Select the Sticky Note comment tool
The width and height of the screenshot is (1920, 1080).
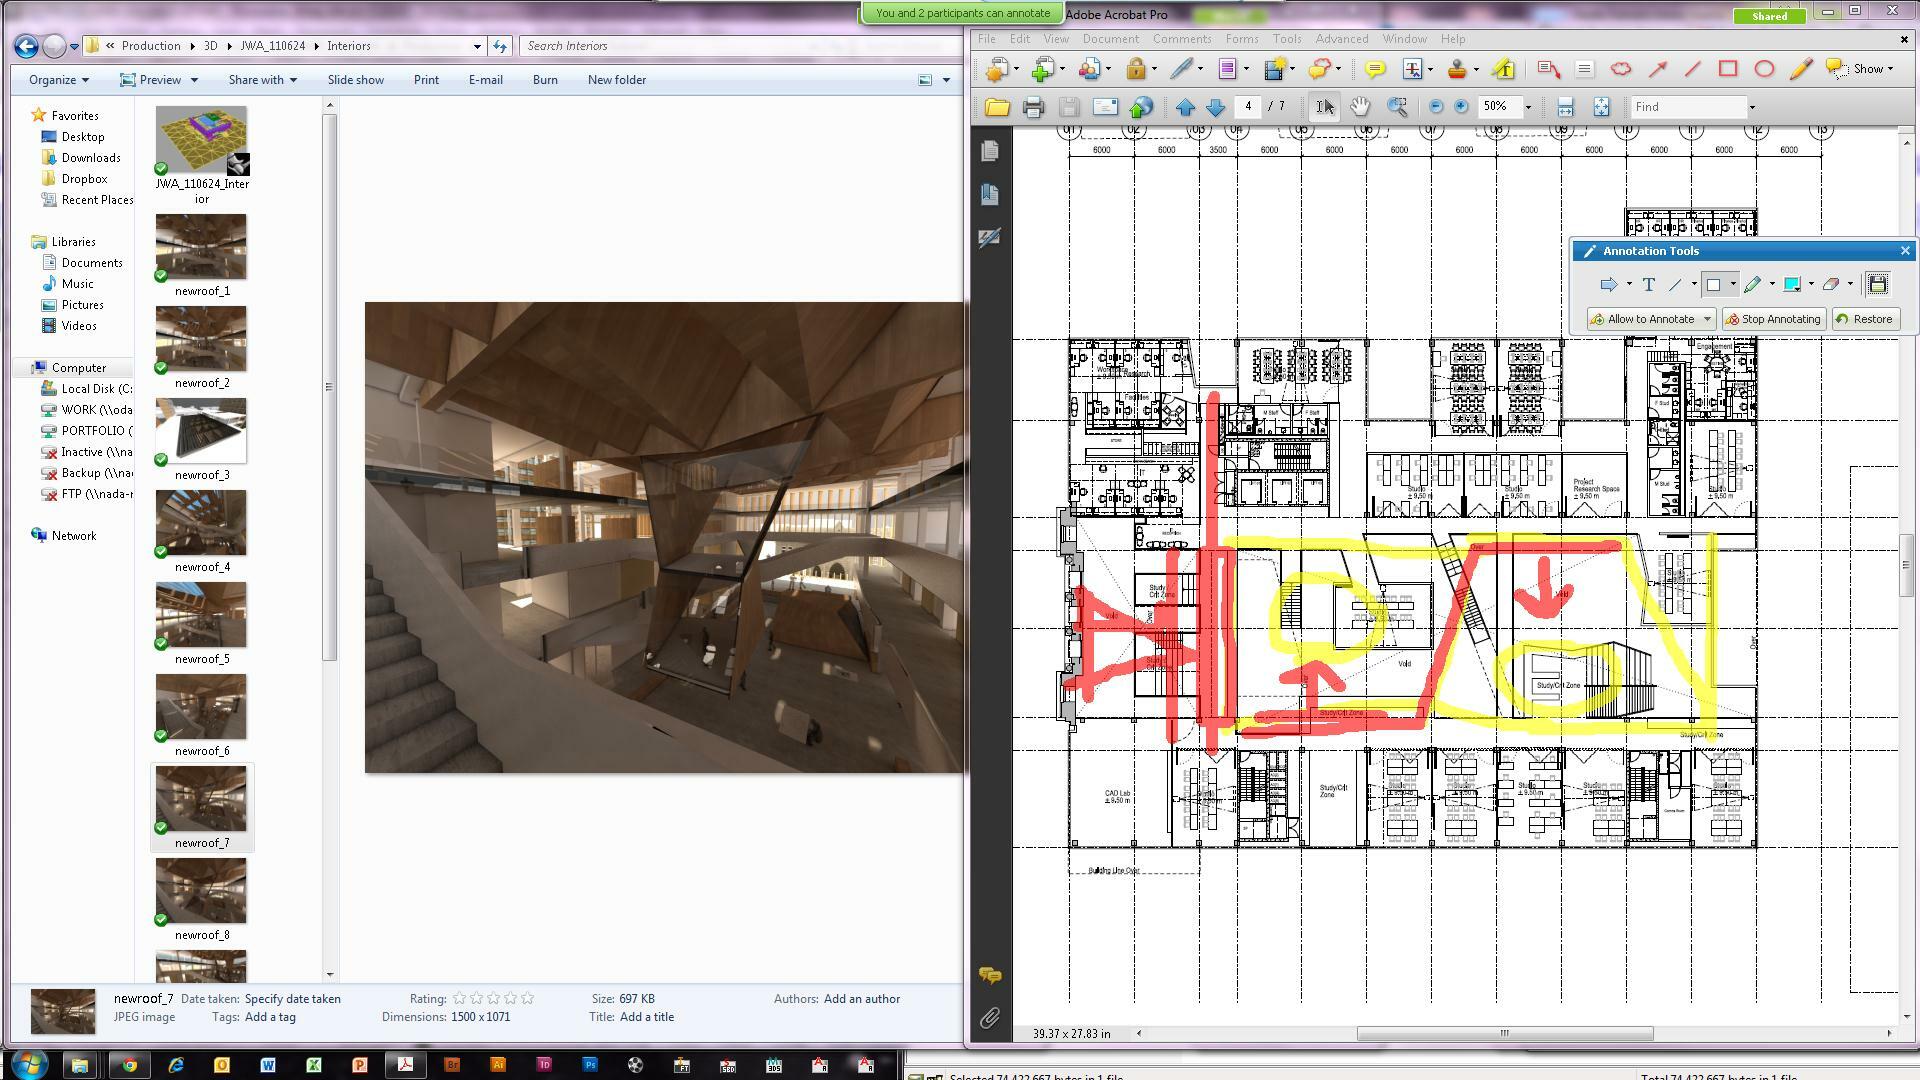coord(1375,69)
